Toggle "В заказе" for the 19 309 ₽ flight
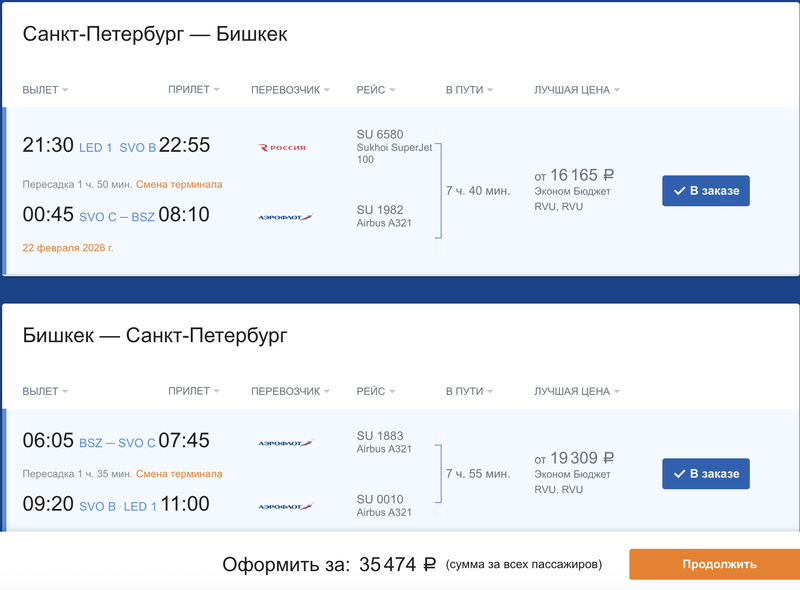The image size is (800, 590). (705, 473)
